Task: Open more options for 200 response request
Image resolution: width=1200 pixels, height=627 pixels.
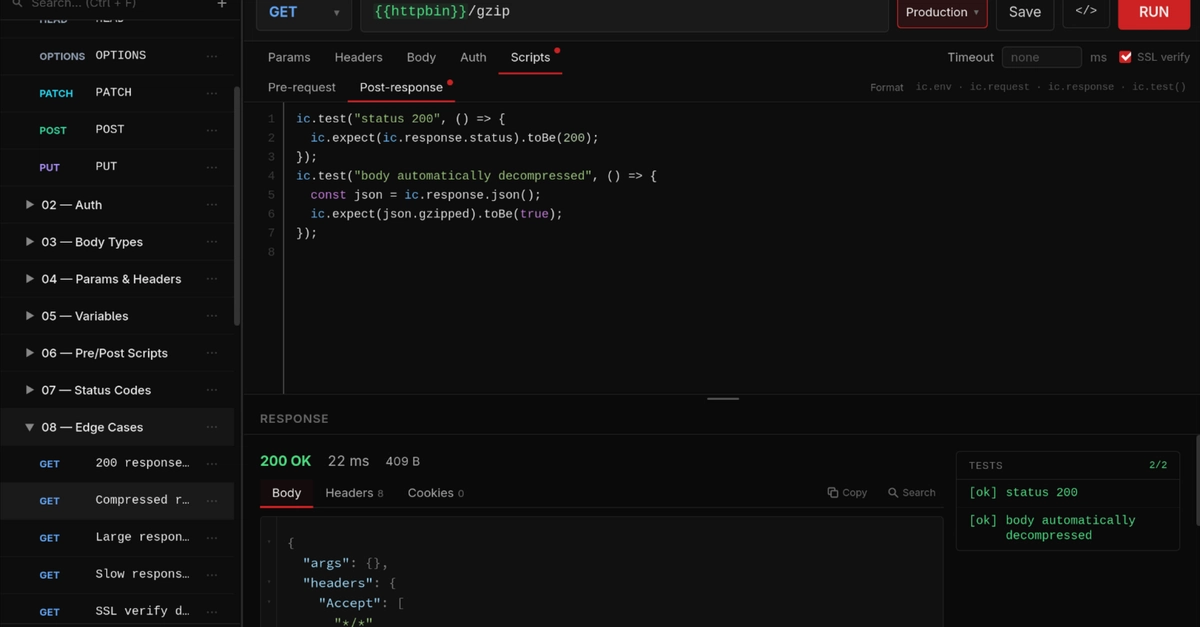Action: pos(212,464)
